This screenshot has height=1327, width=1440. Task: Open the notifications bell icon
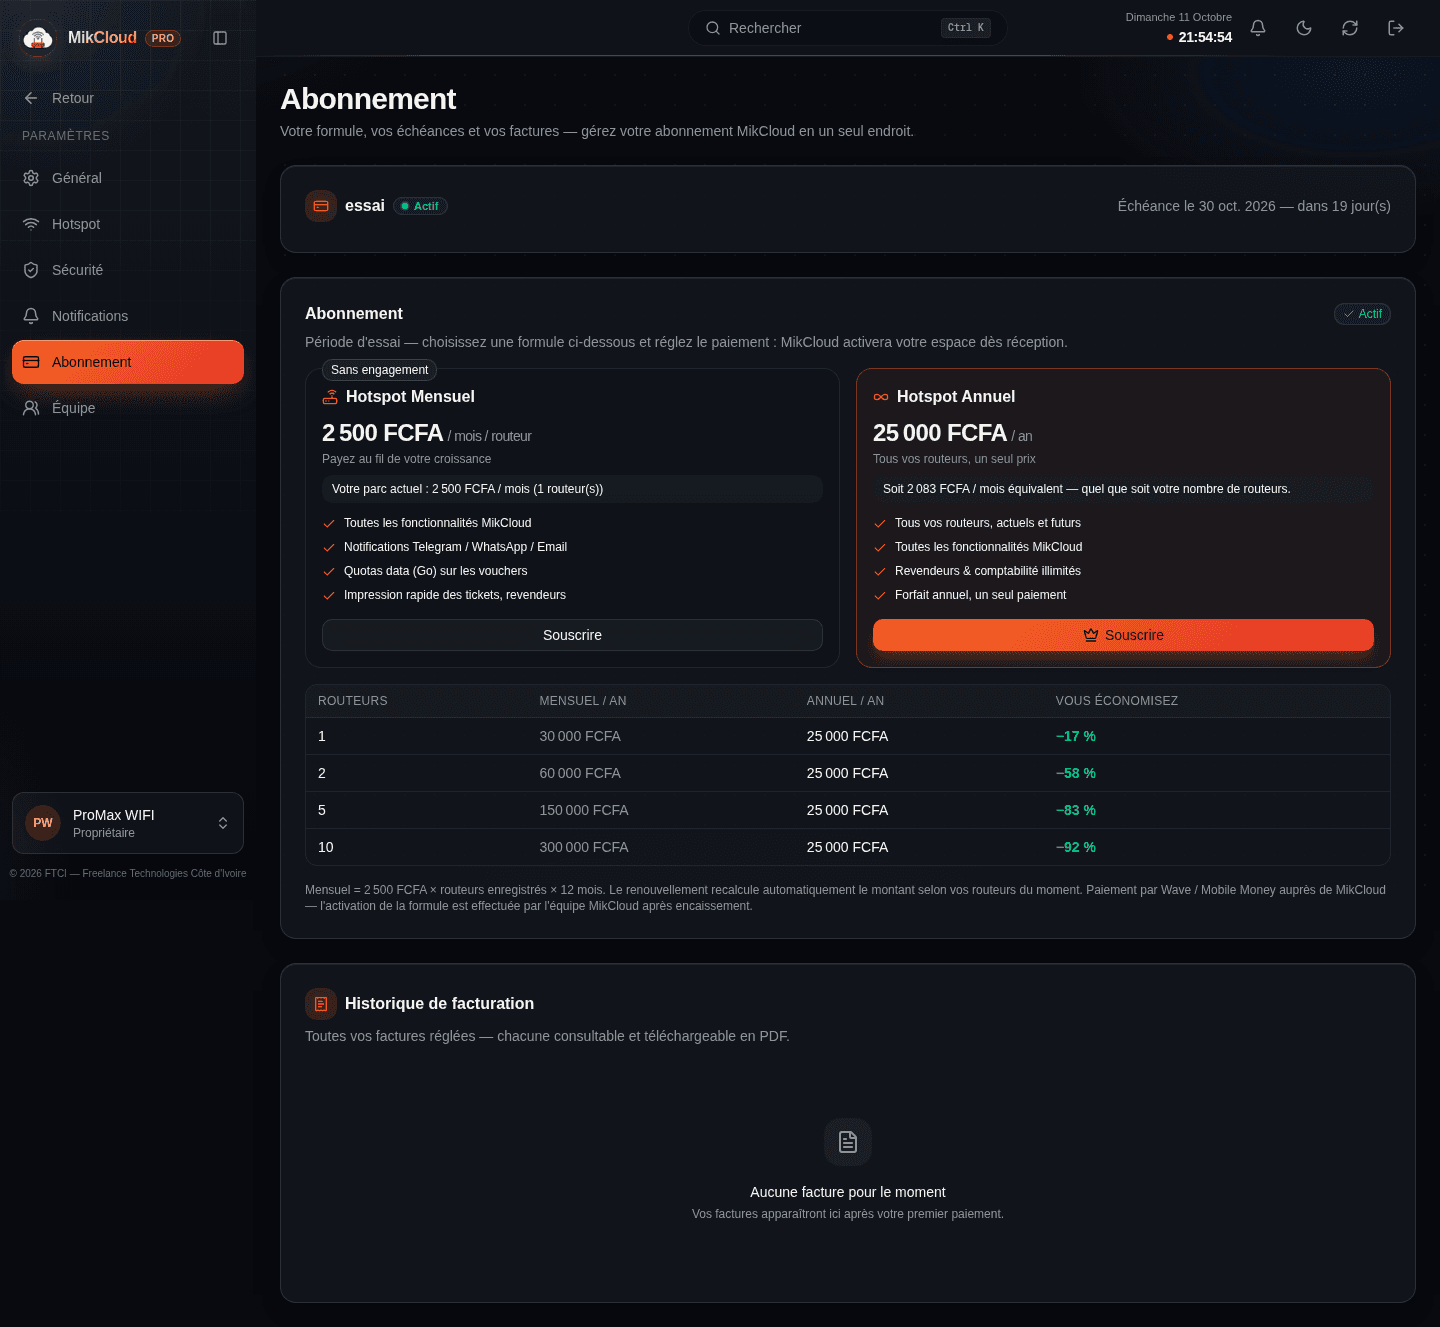click(1258, 28)
